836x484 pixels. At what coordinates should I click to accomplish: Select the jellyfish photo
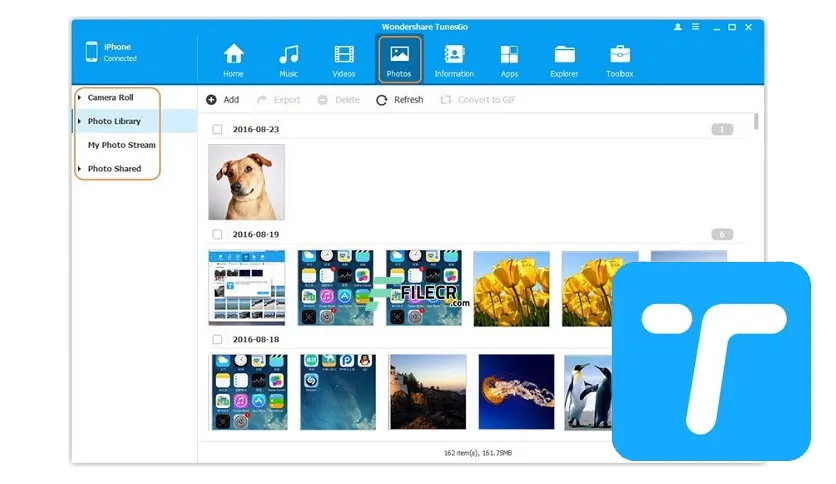516,392
